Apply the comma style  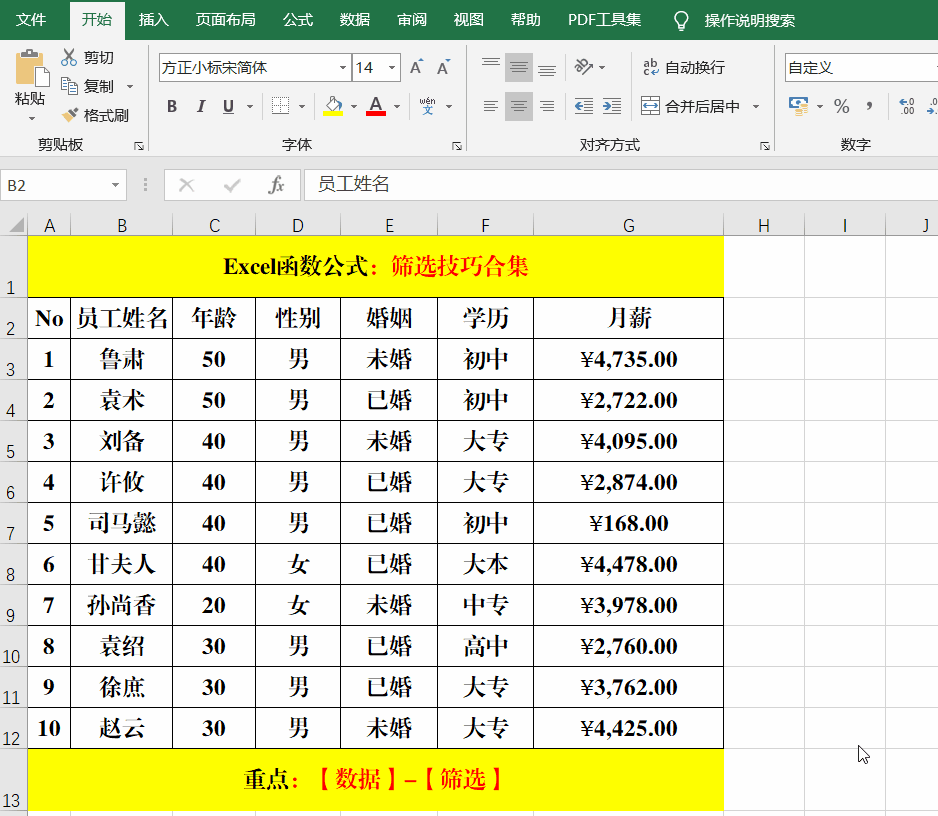869,106
